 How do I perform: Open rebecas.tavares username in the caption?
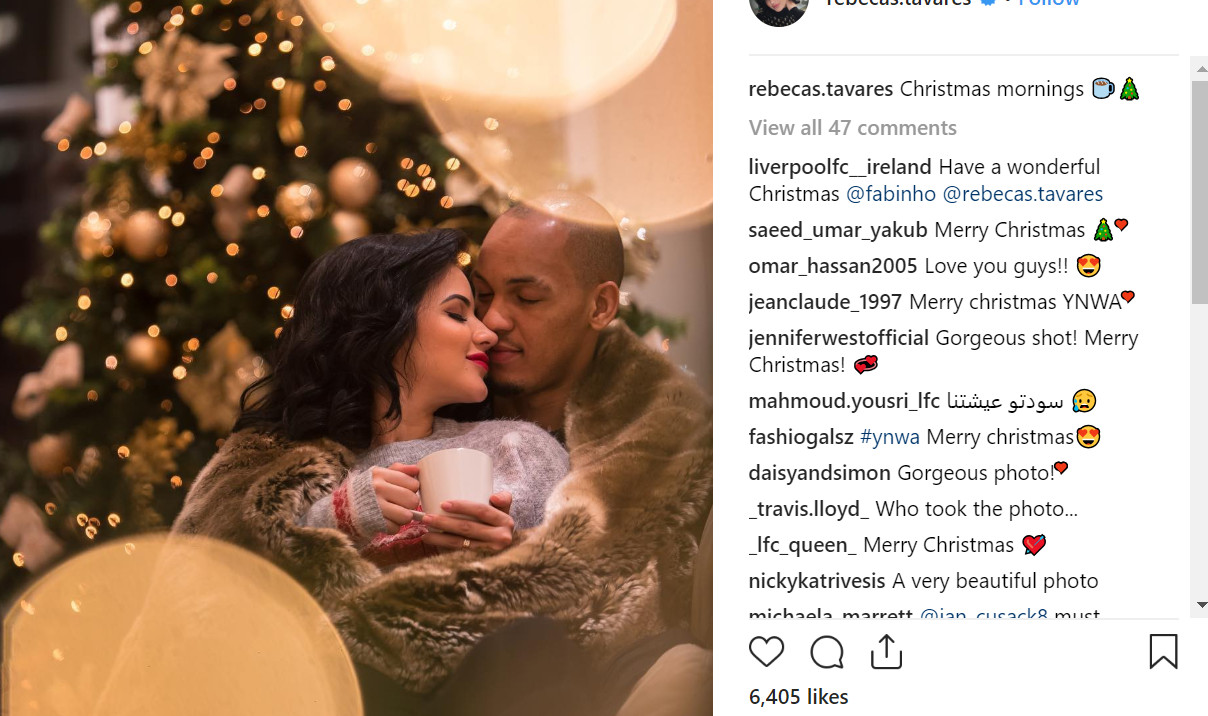(821, 89)
